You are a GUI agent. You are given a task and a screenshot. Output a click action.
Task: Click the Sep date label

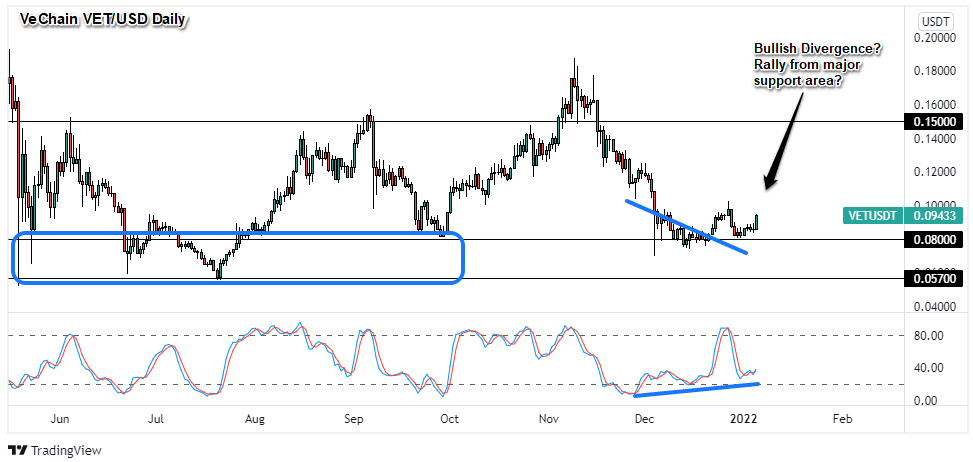click(x=353, y=419)
